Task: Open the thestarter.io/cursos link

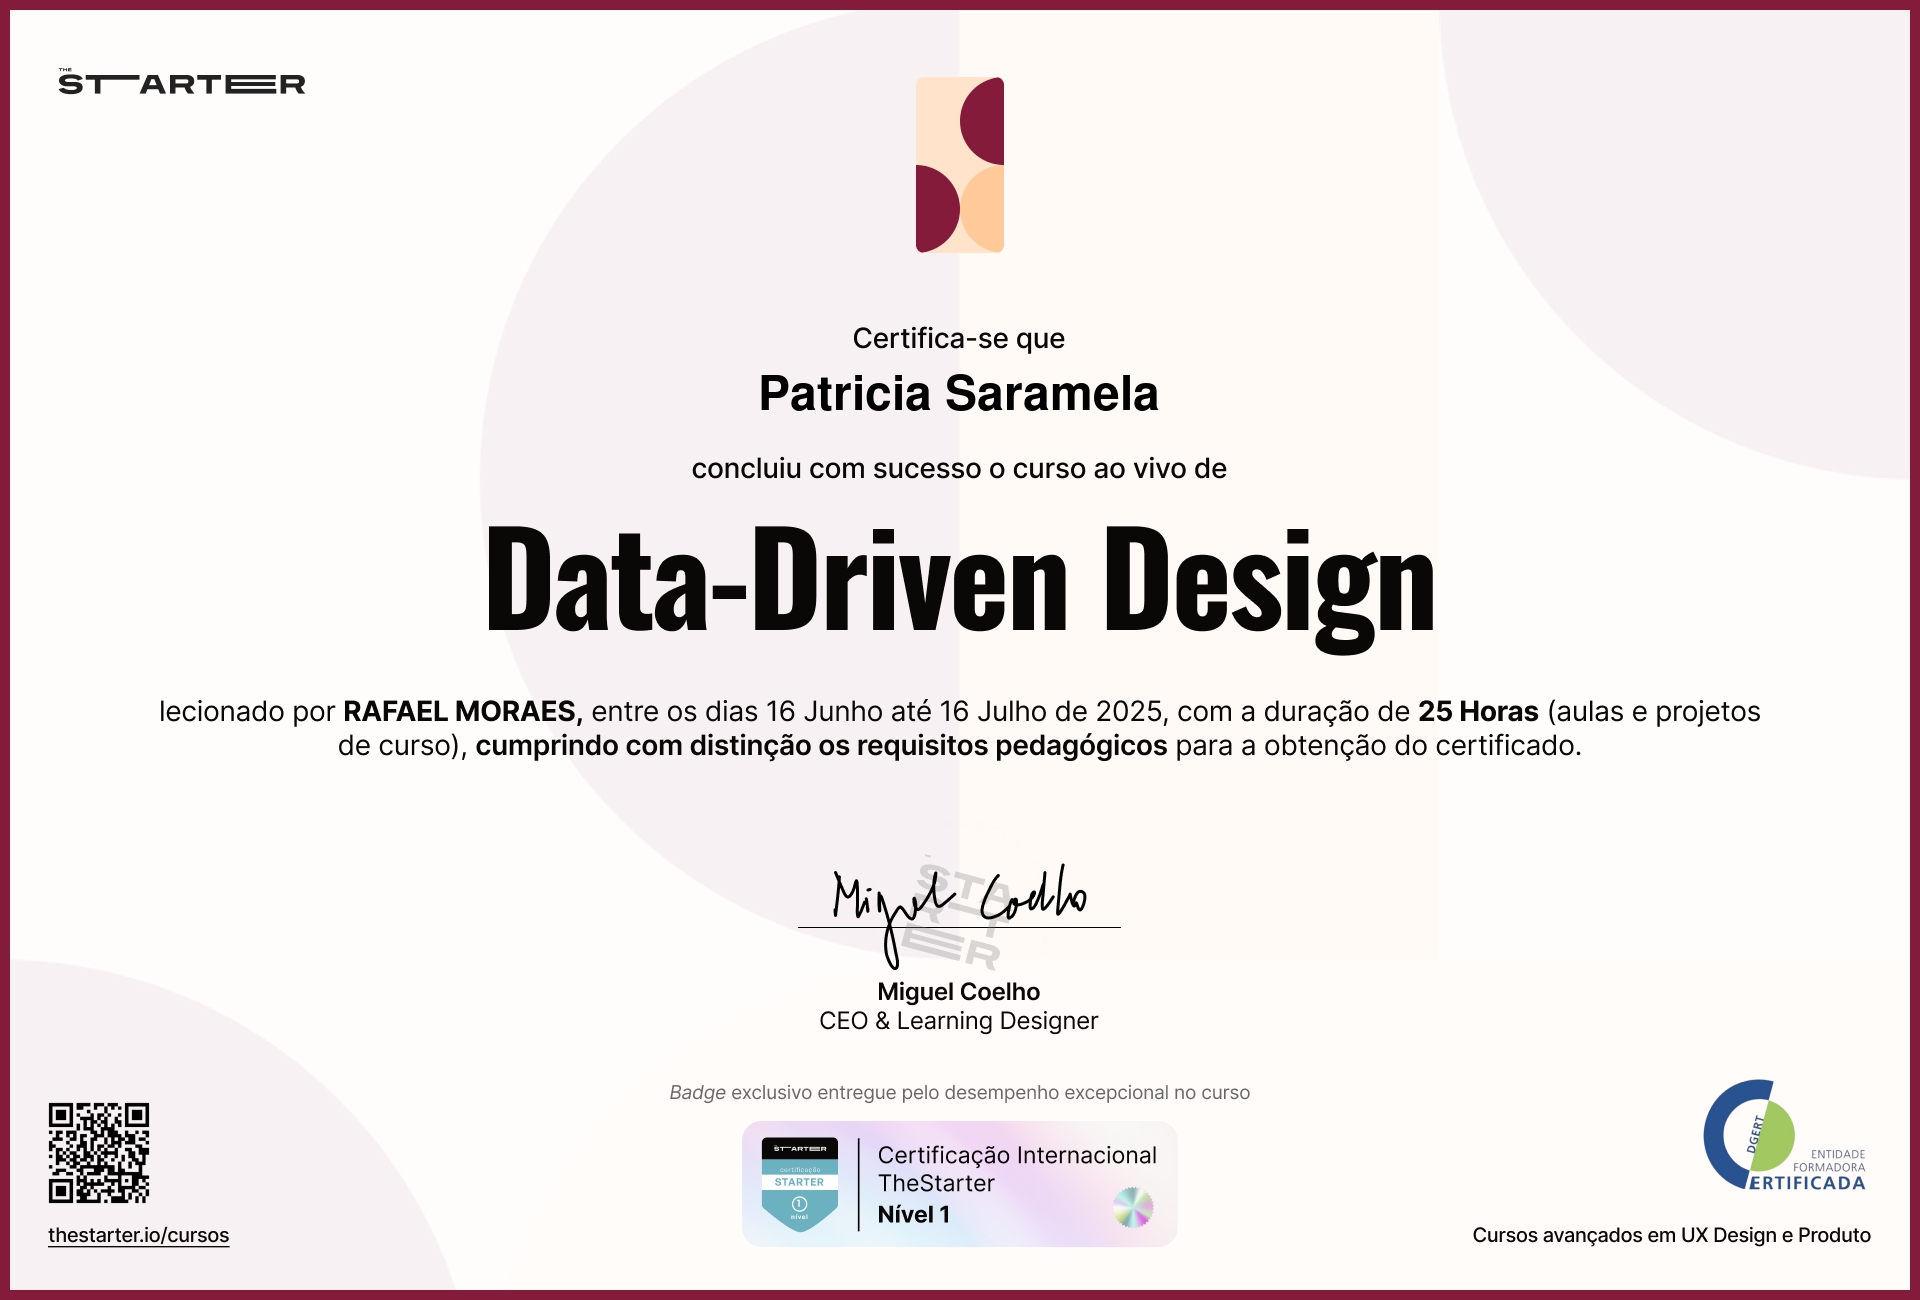Action: (x=139, y=1235)
